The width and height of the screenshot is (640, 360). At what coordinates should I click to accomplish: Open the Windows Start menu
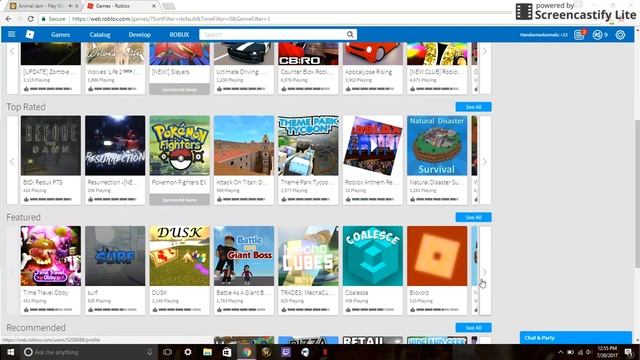click(x=10, y=352)
